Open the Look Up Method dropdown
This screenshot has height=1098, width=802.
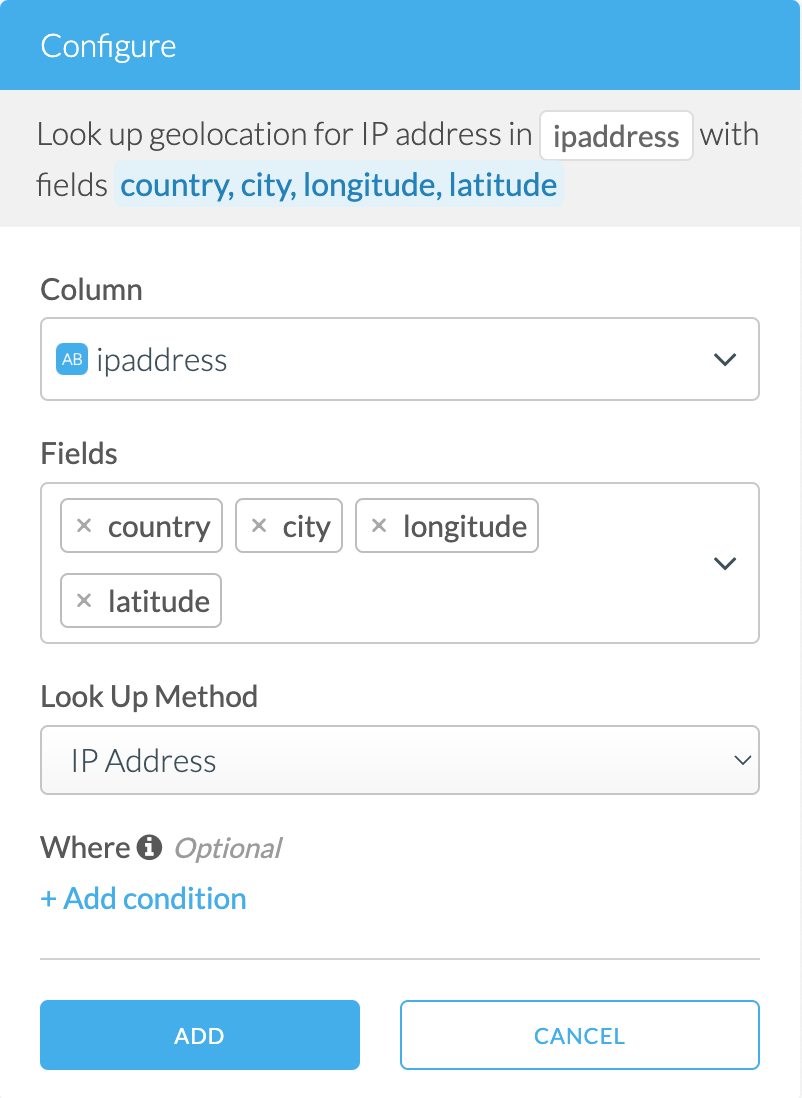[399, 761]
